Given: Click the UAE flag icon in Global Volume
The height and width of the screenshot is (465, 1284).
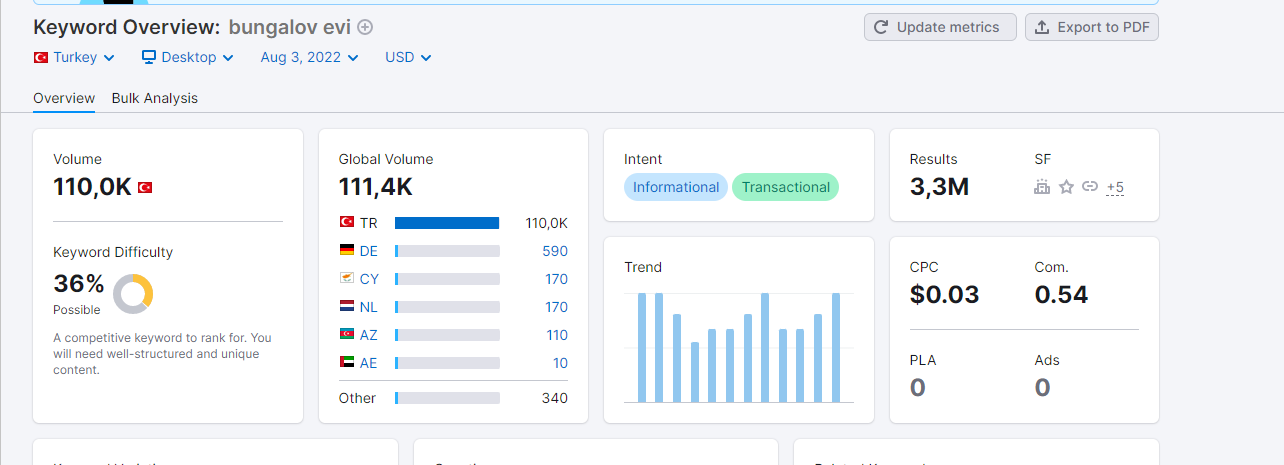Looking at the screenshot, I should (347, 363).
